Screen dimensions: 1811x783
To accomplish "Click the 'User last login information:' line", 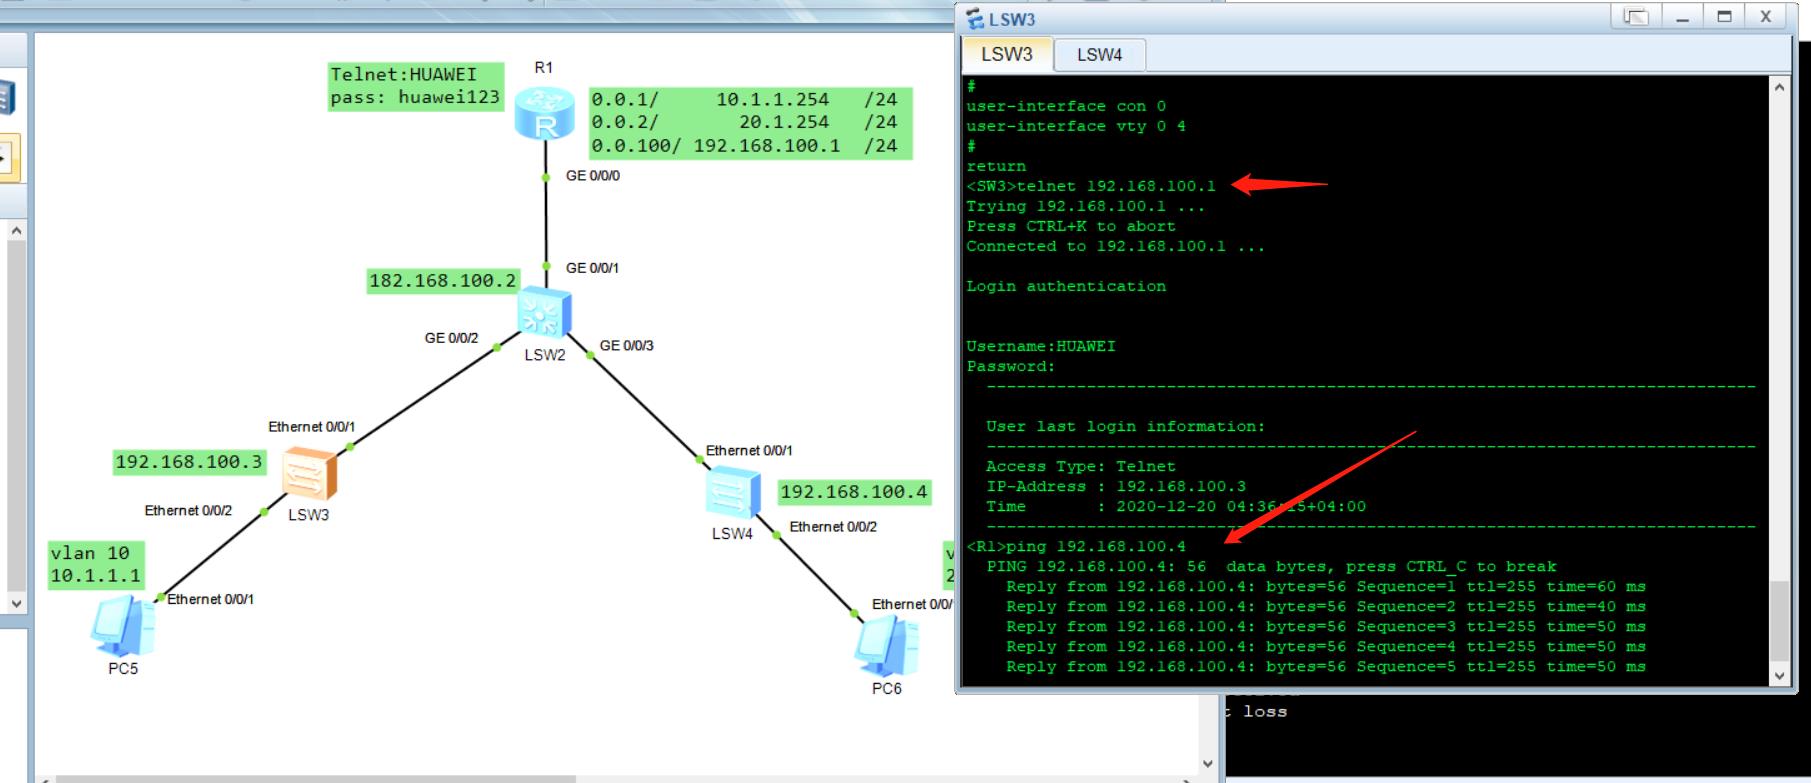I will click(x=1126, y=426).
